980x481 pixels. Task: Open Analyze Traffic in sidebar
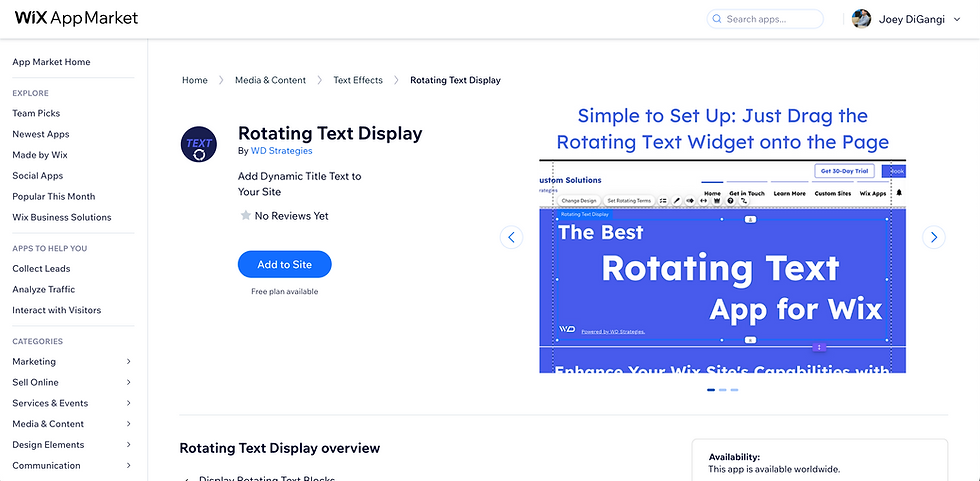[44, 289]
